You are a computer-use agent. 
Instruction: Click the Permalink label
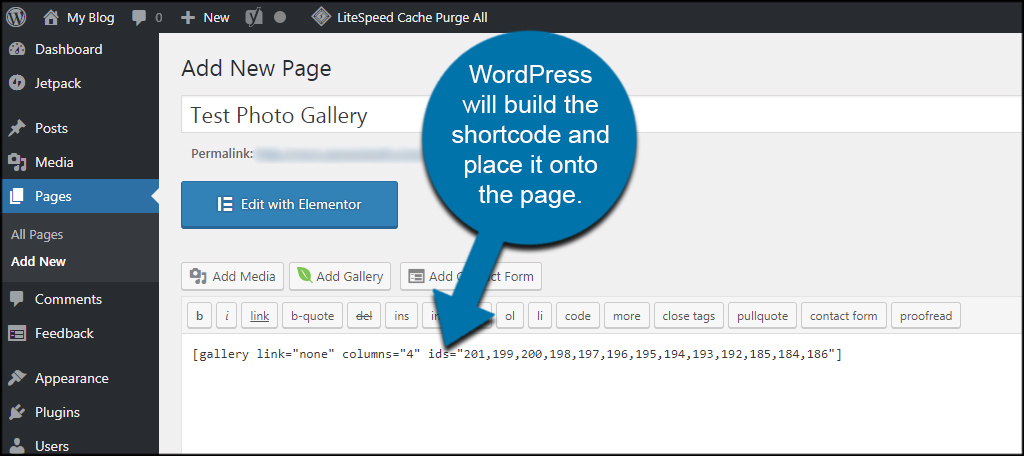tap(222, 154)
